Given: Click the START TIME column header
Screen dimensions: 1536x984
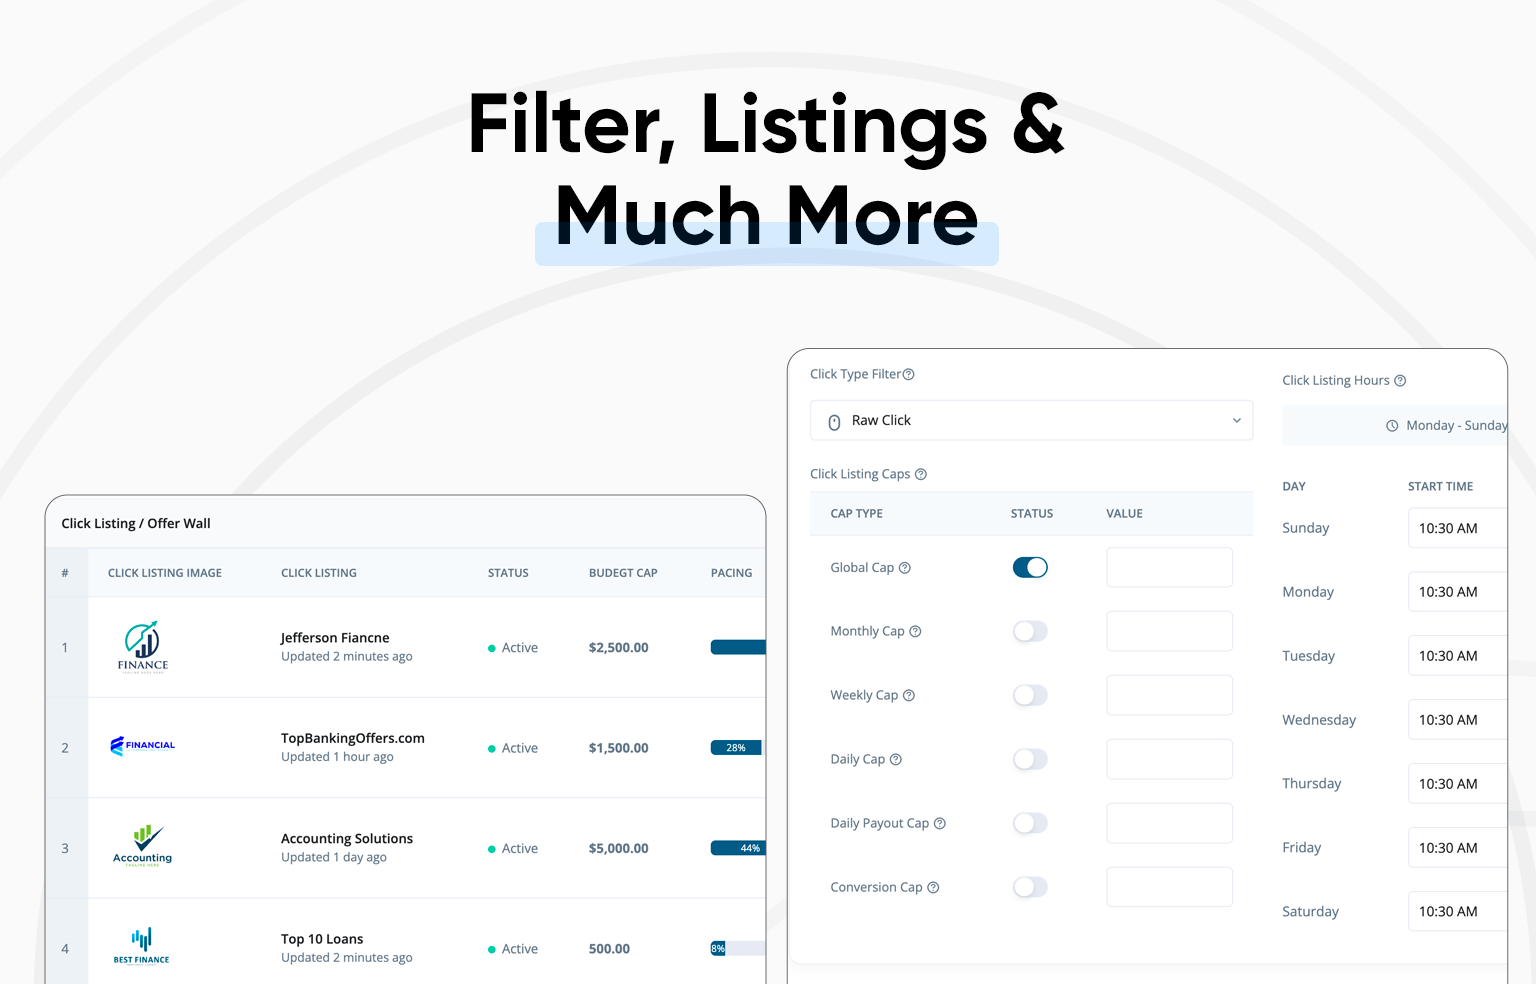Looking at the screenshot, I should (1440, 487).
